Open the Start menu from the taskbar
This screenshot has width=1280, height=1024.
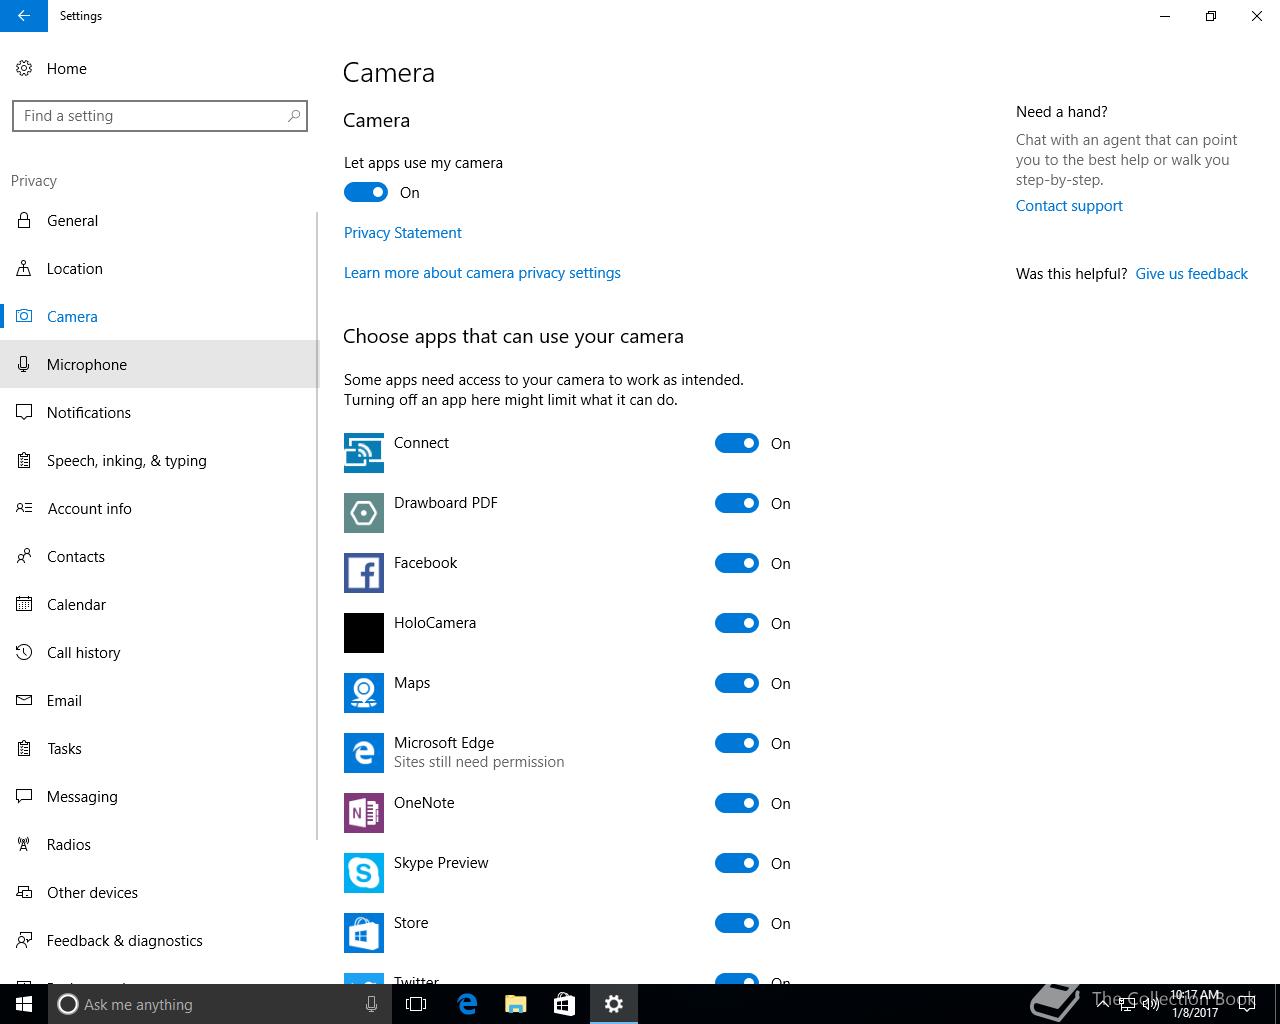coord(24,1004)
